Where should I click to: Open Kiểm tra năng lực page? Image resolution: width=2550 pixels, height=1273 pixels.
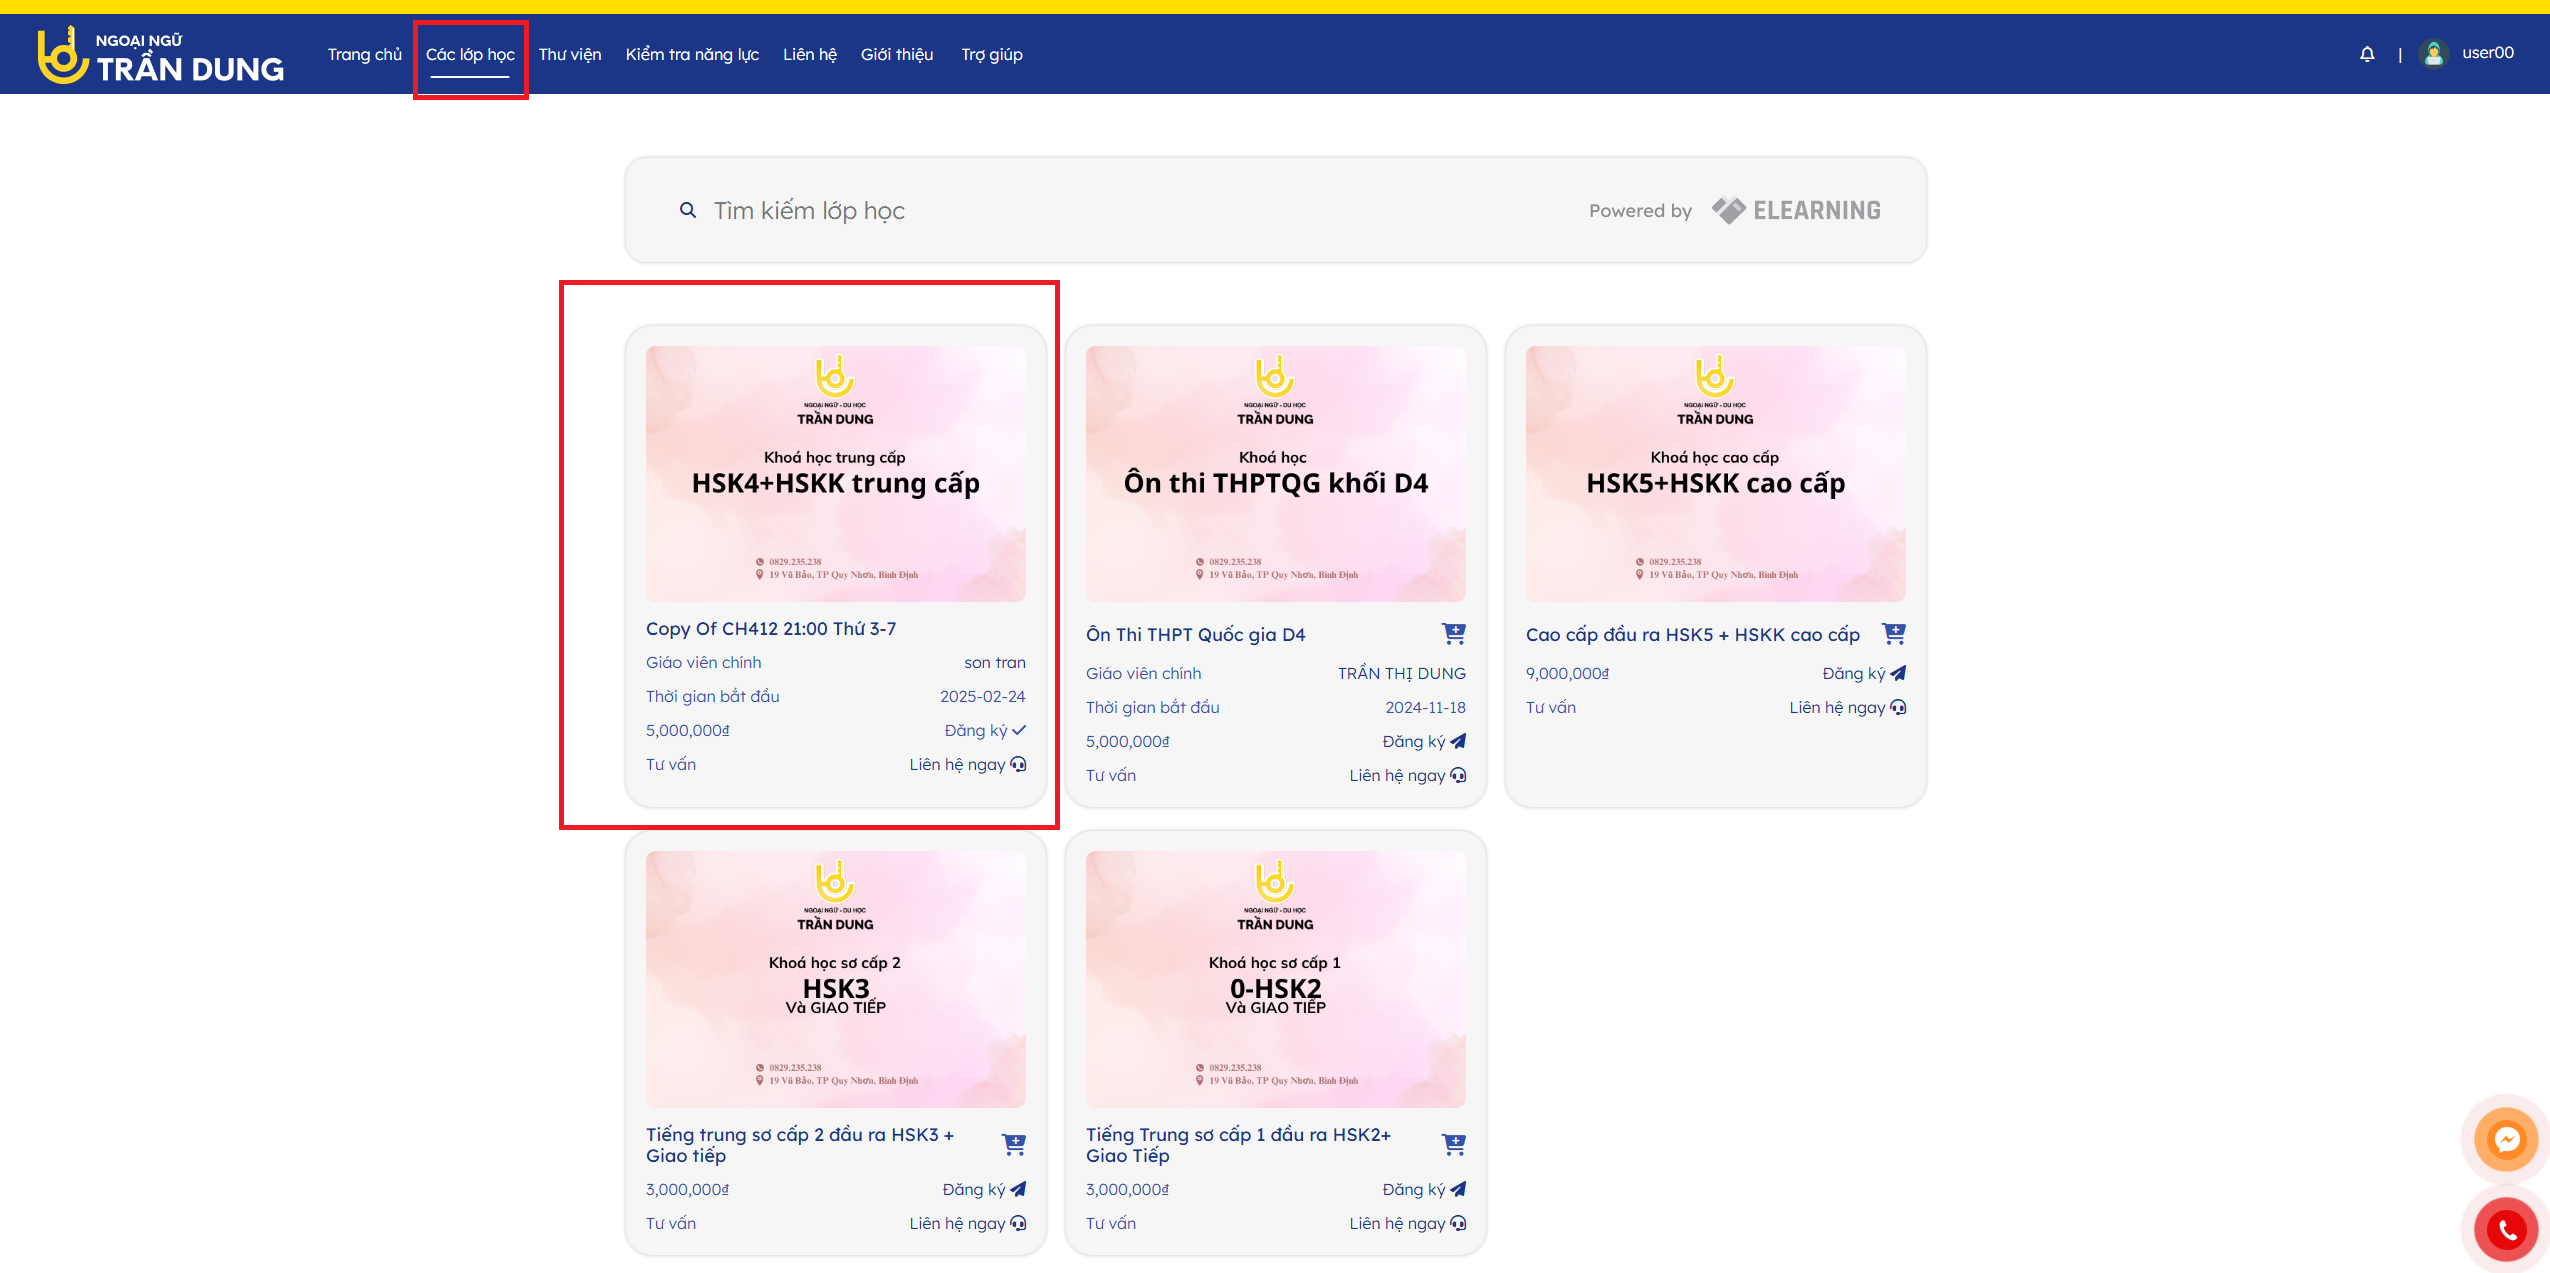[691, 54]
